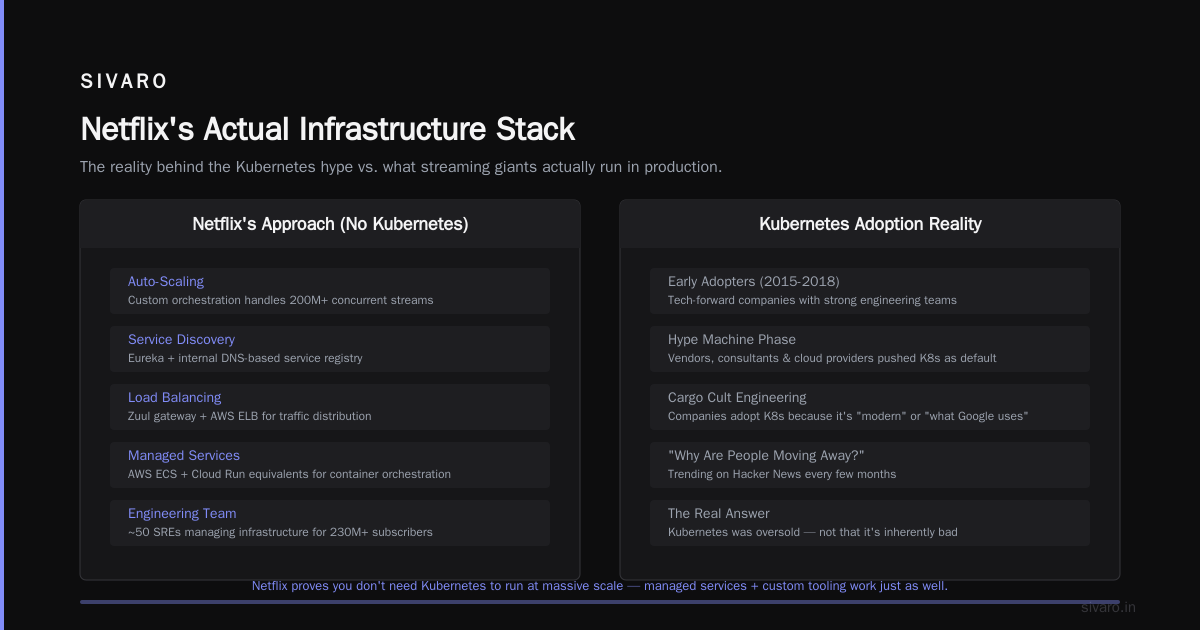Click "AWS ECS + Cloud Run equivalents" line

pos(289,474)
